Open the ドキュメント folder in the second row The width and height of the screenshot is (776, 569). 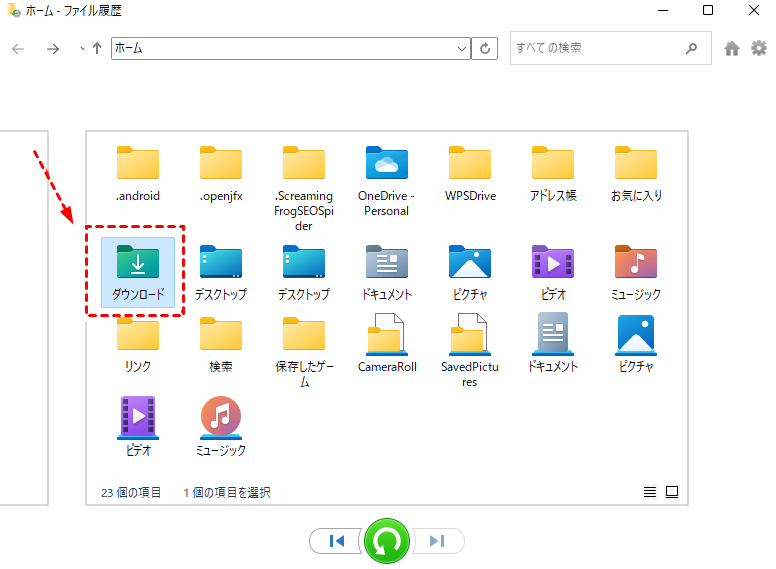pyautogui.click(x=387, y=273)
